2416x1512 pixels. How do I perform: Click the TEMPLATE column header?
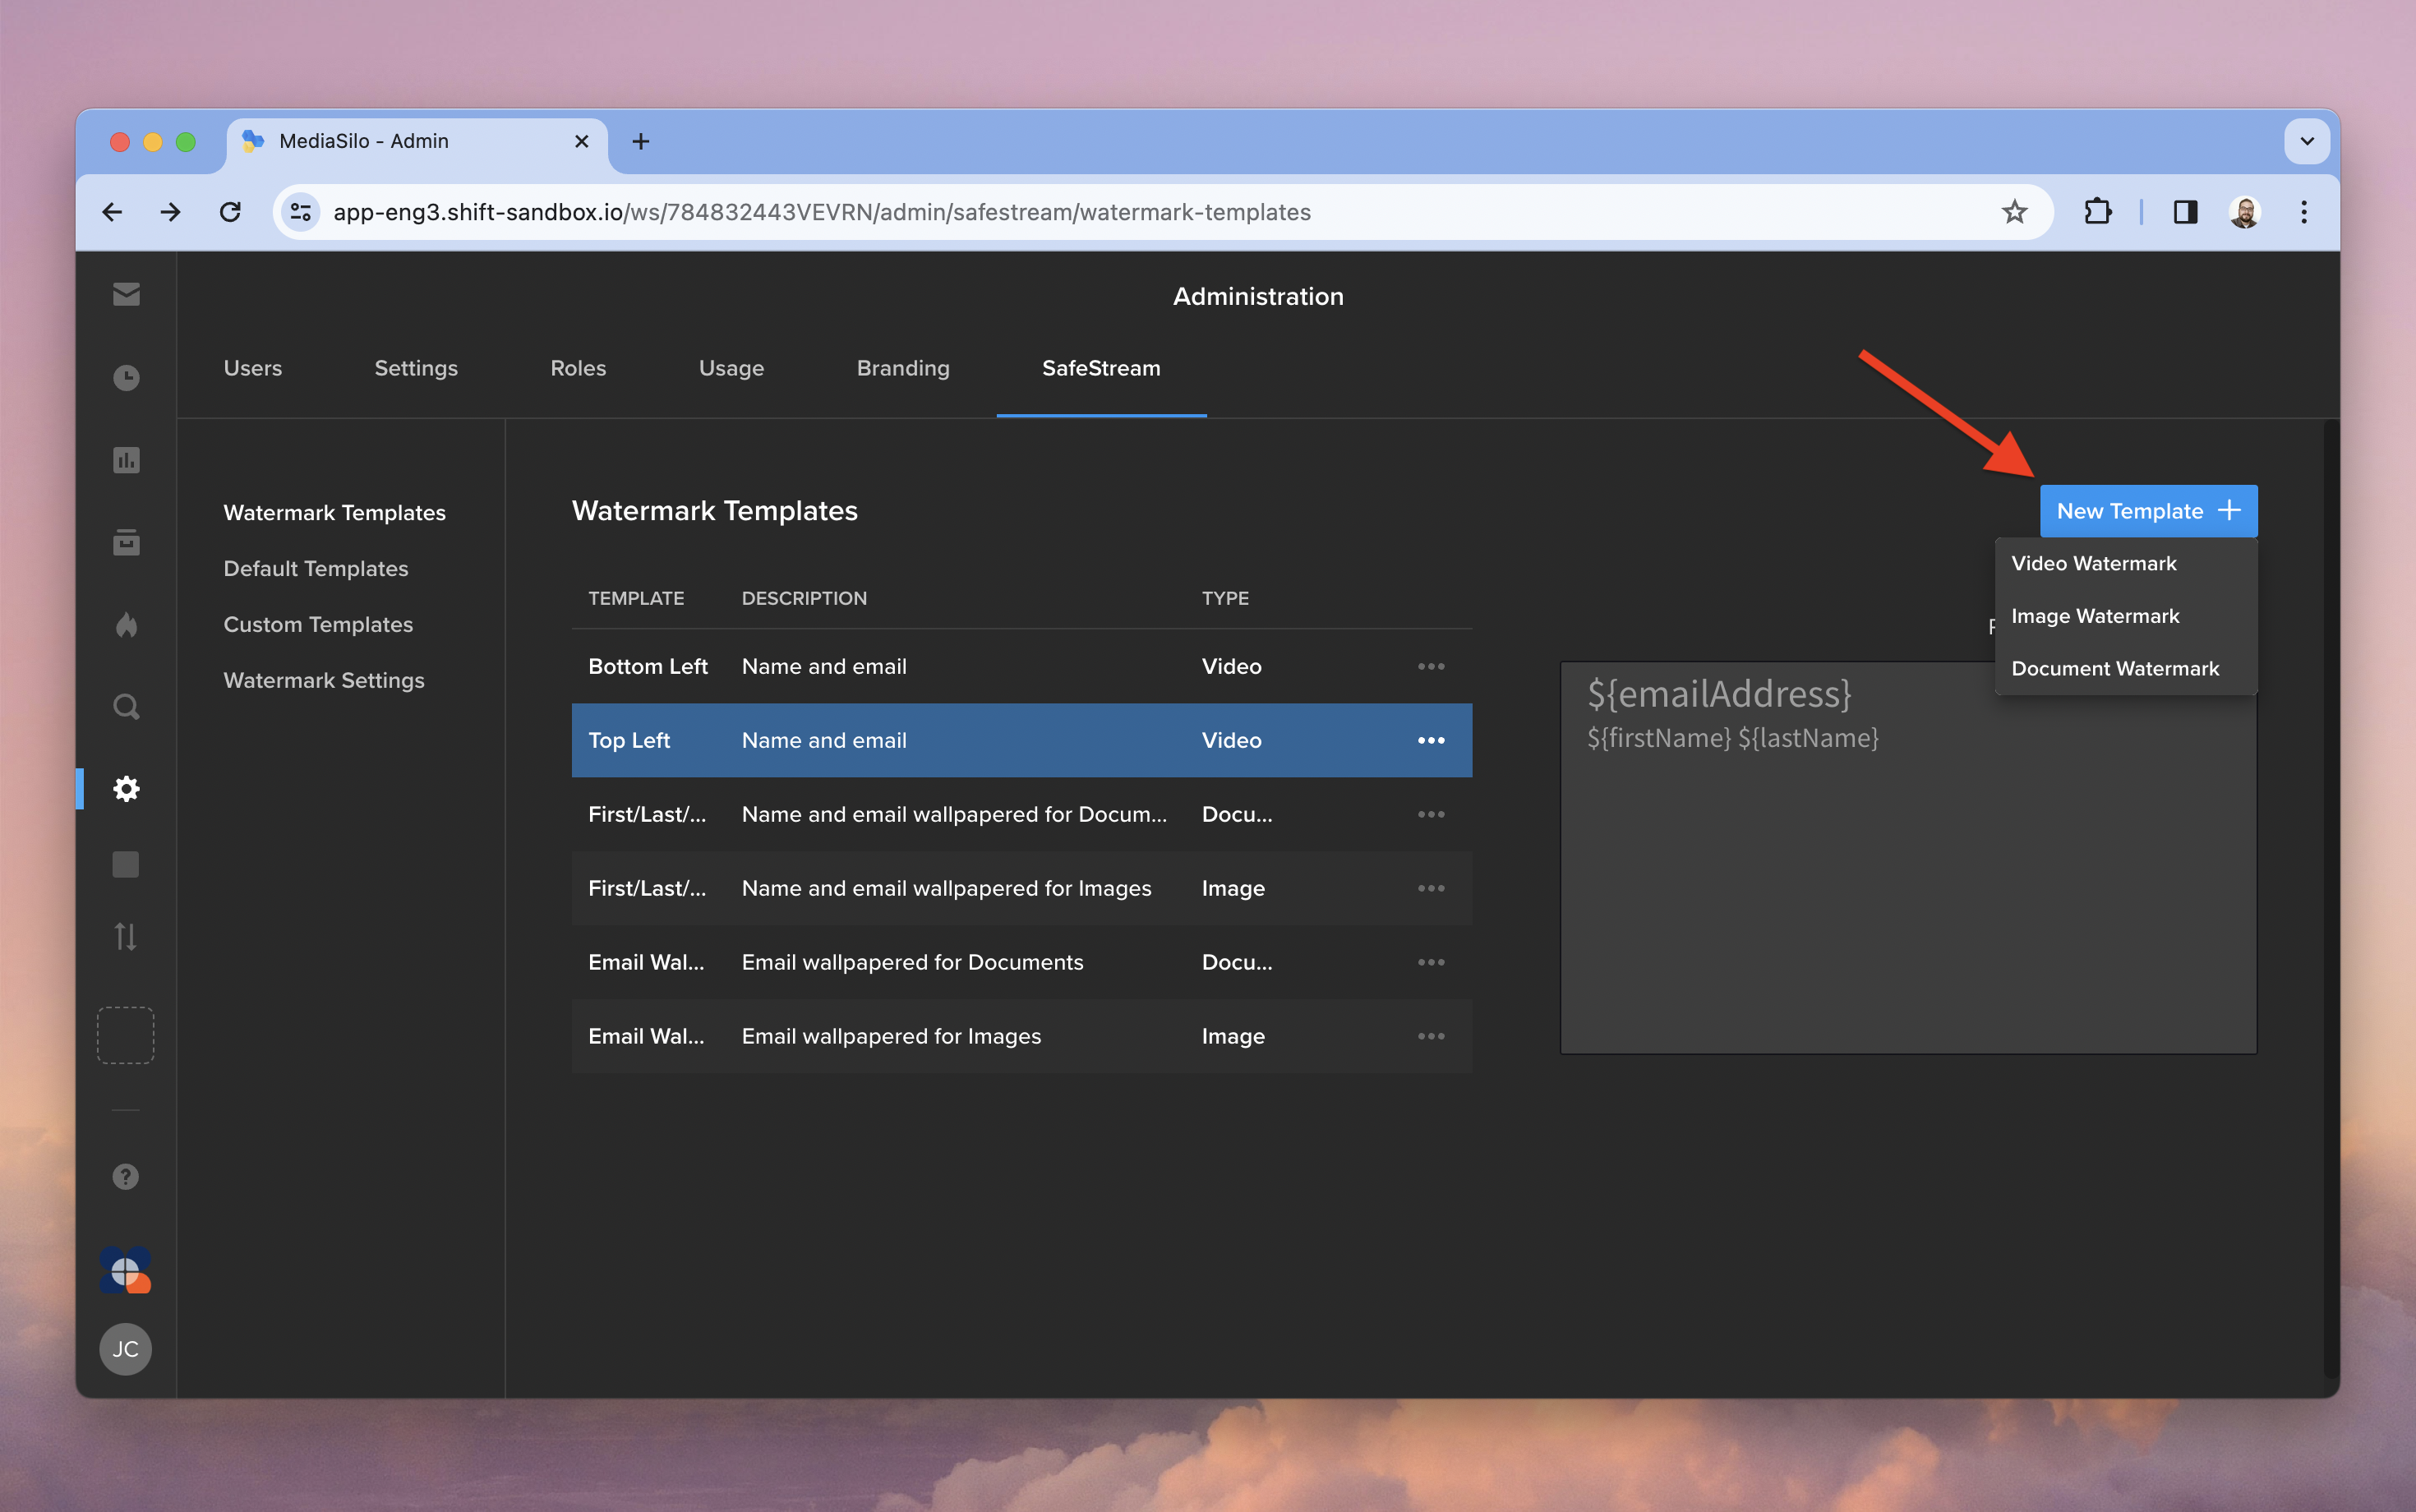pos(636,598)
